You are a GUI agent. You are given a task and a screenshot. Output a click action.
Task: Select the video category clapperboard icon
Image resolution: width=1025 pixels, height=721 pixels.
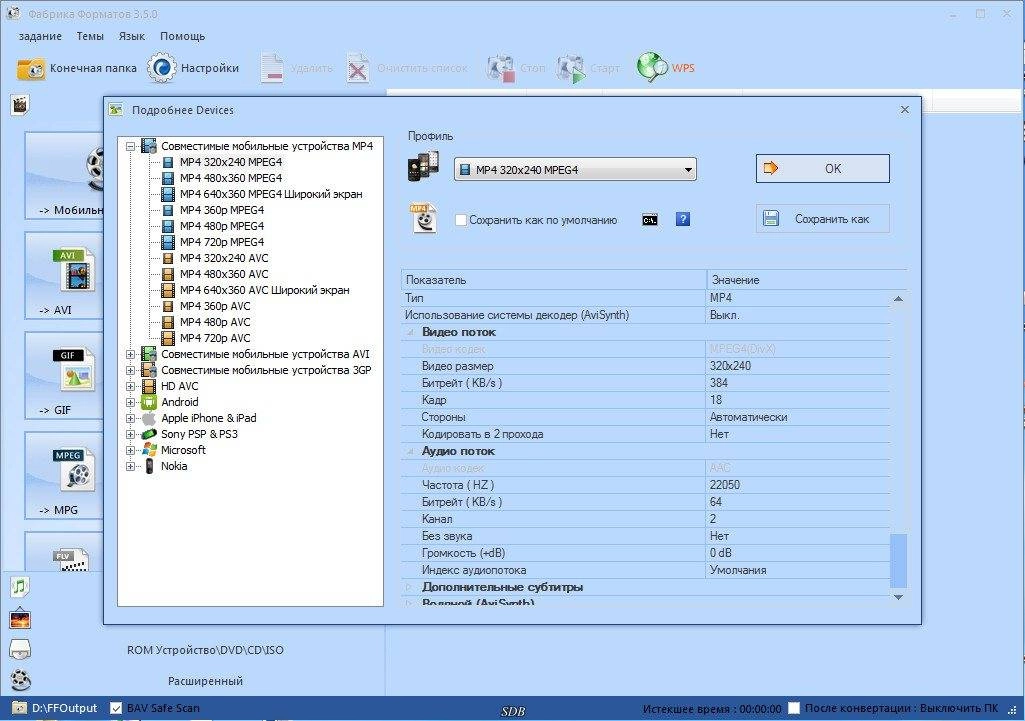pyautogui.click(x=20, y=105)
